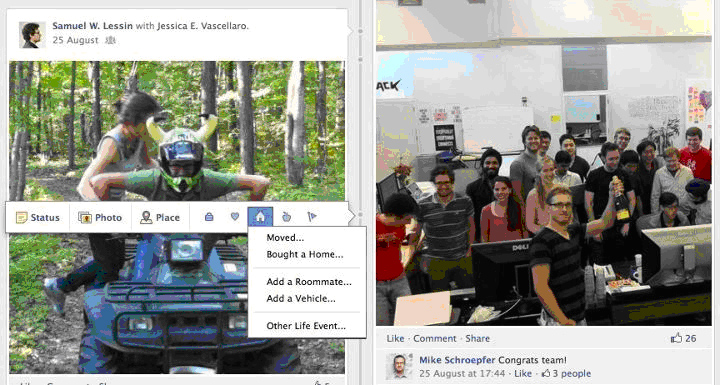Open Jessica E. Vascellaro's profile link
The image size is (720, 385).
(202, 26)
